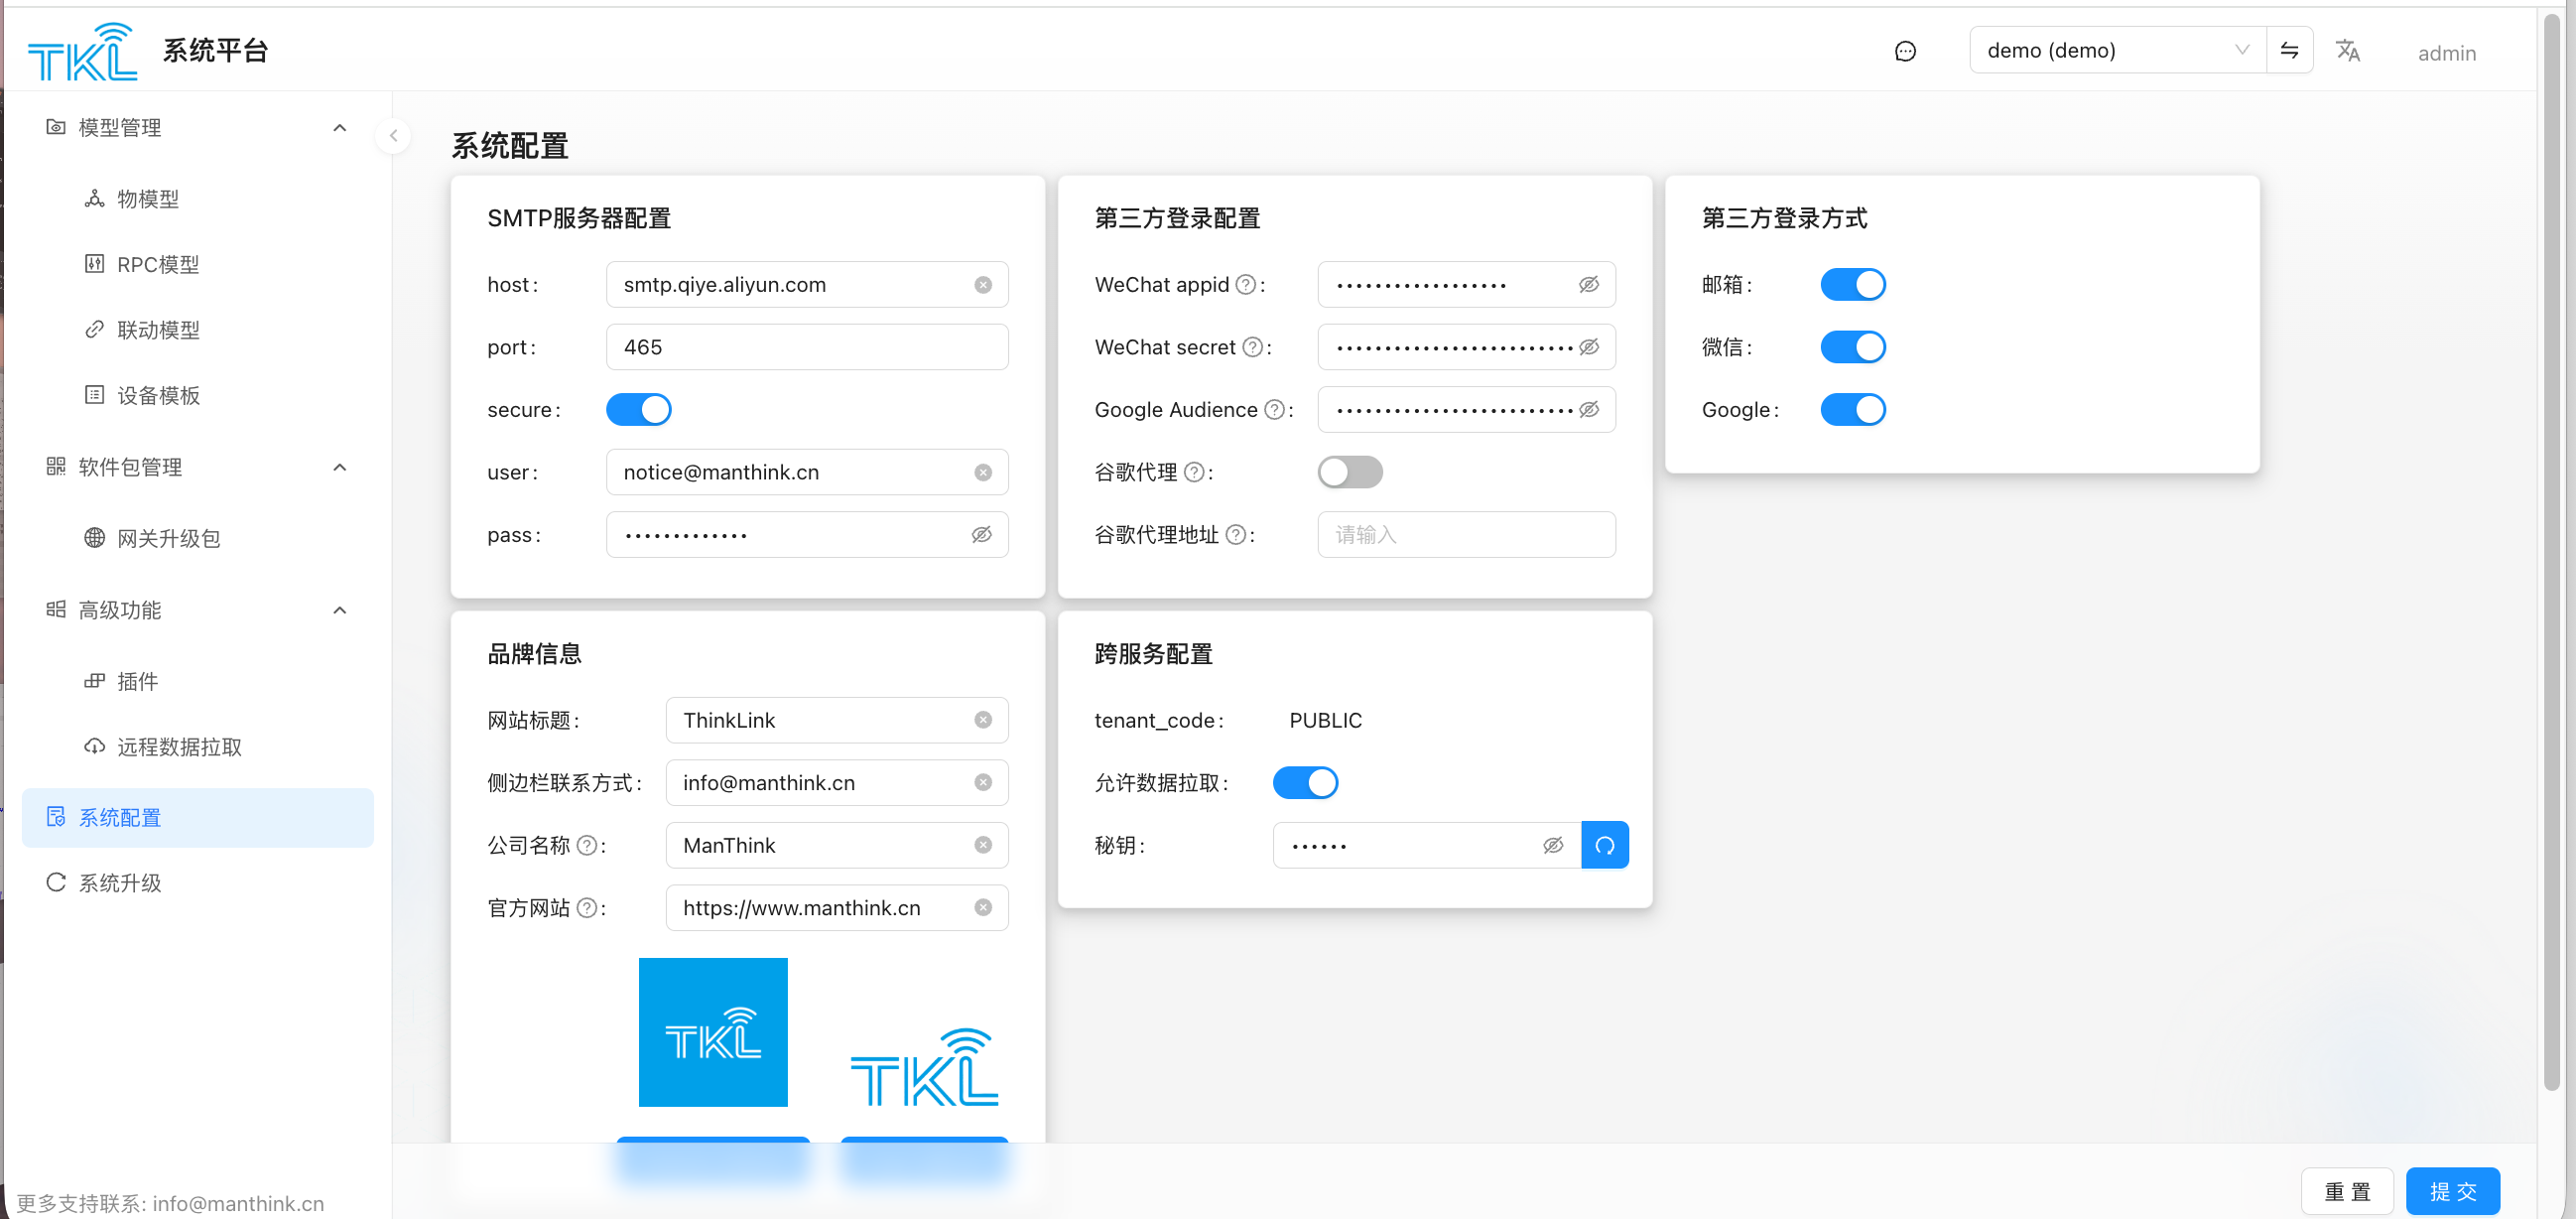Click the WeChat appid input field

click(x=1466, y=285)
